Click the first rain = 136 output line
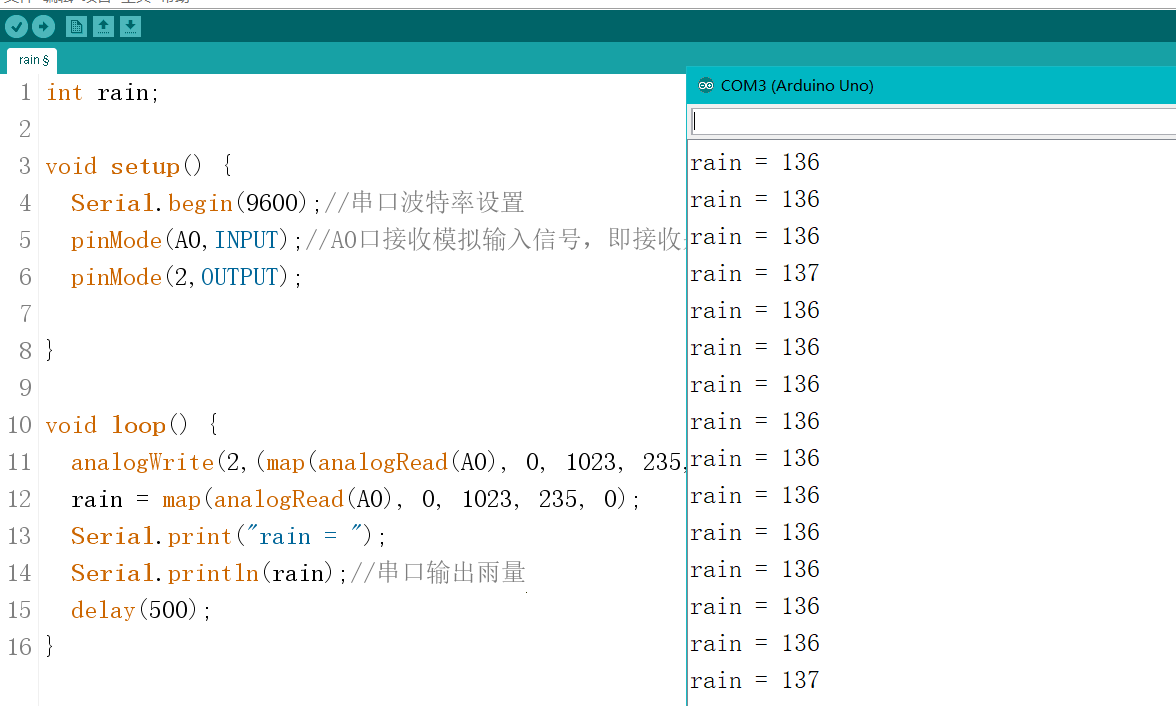The width and height of the screenshot is (1176, 706). pos(755,162)
